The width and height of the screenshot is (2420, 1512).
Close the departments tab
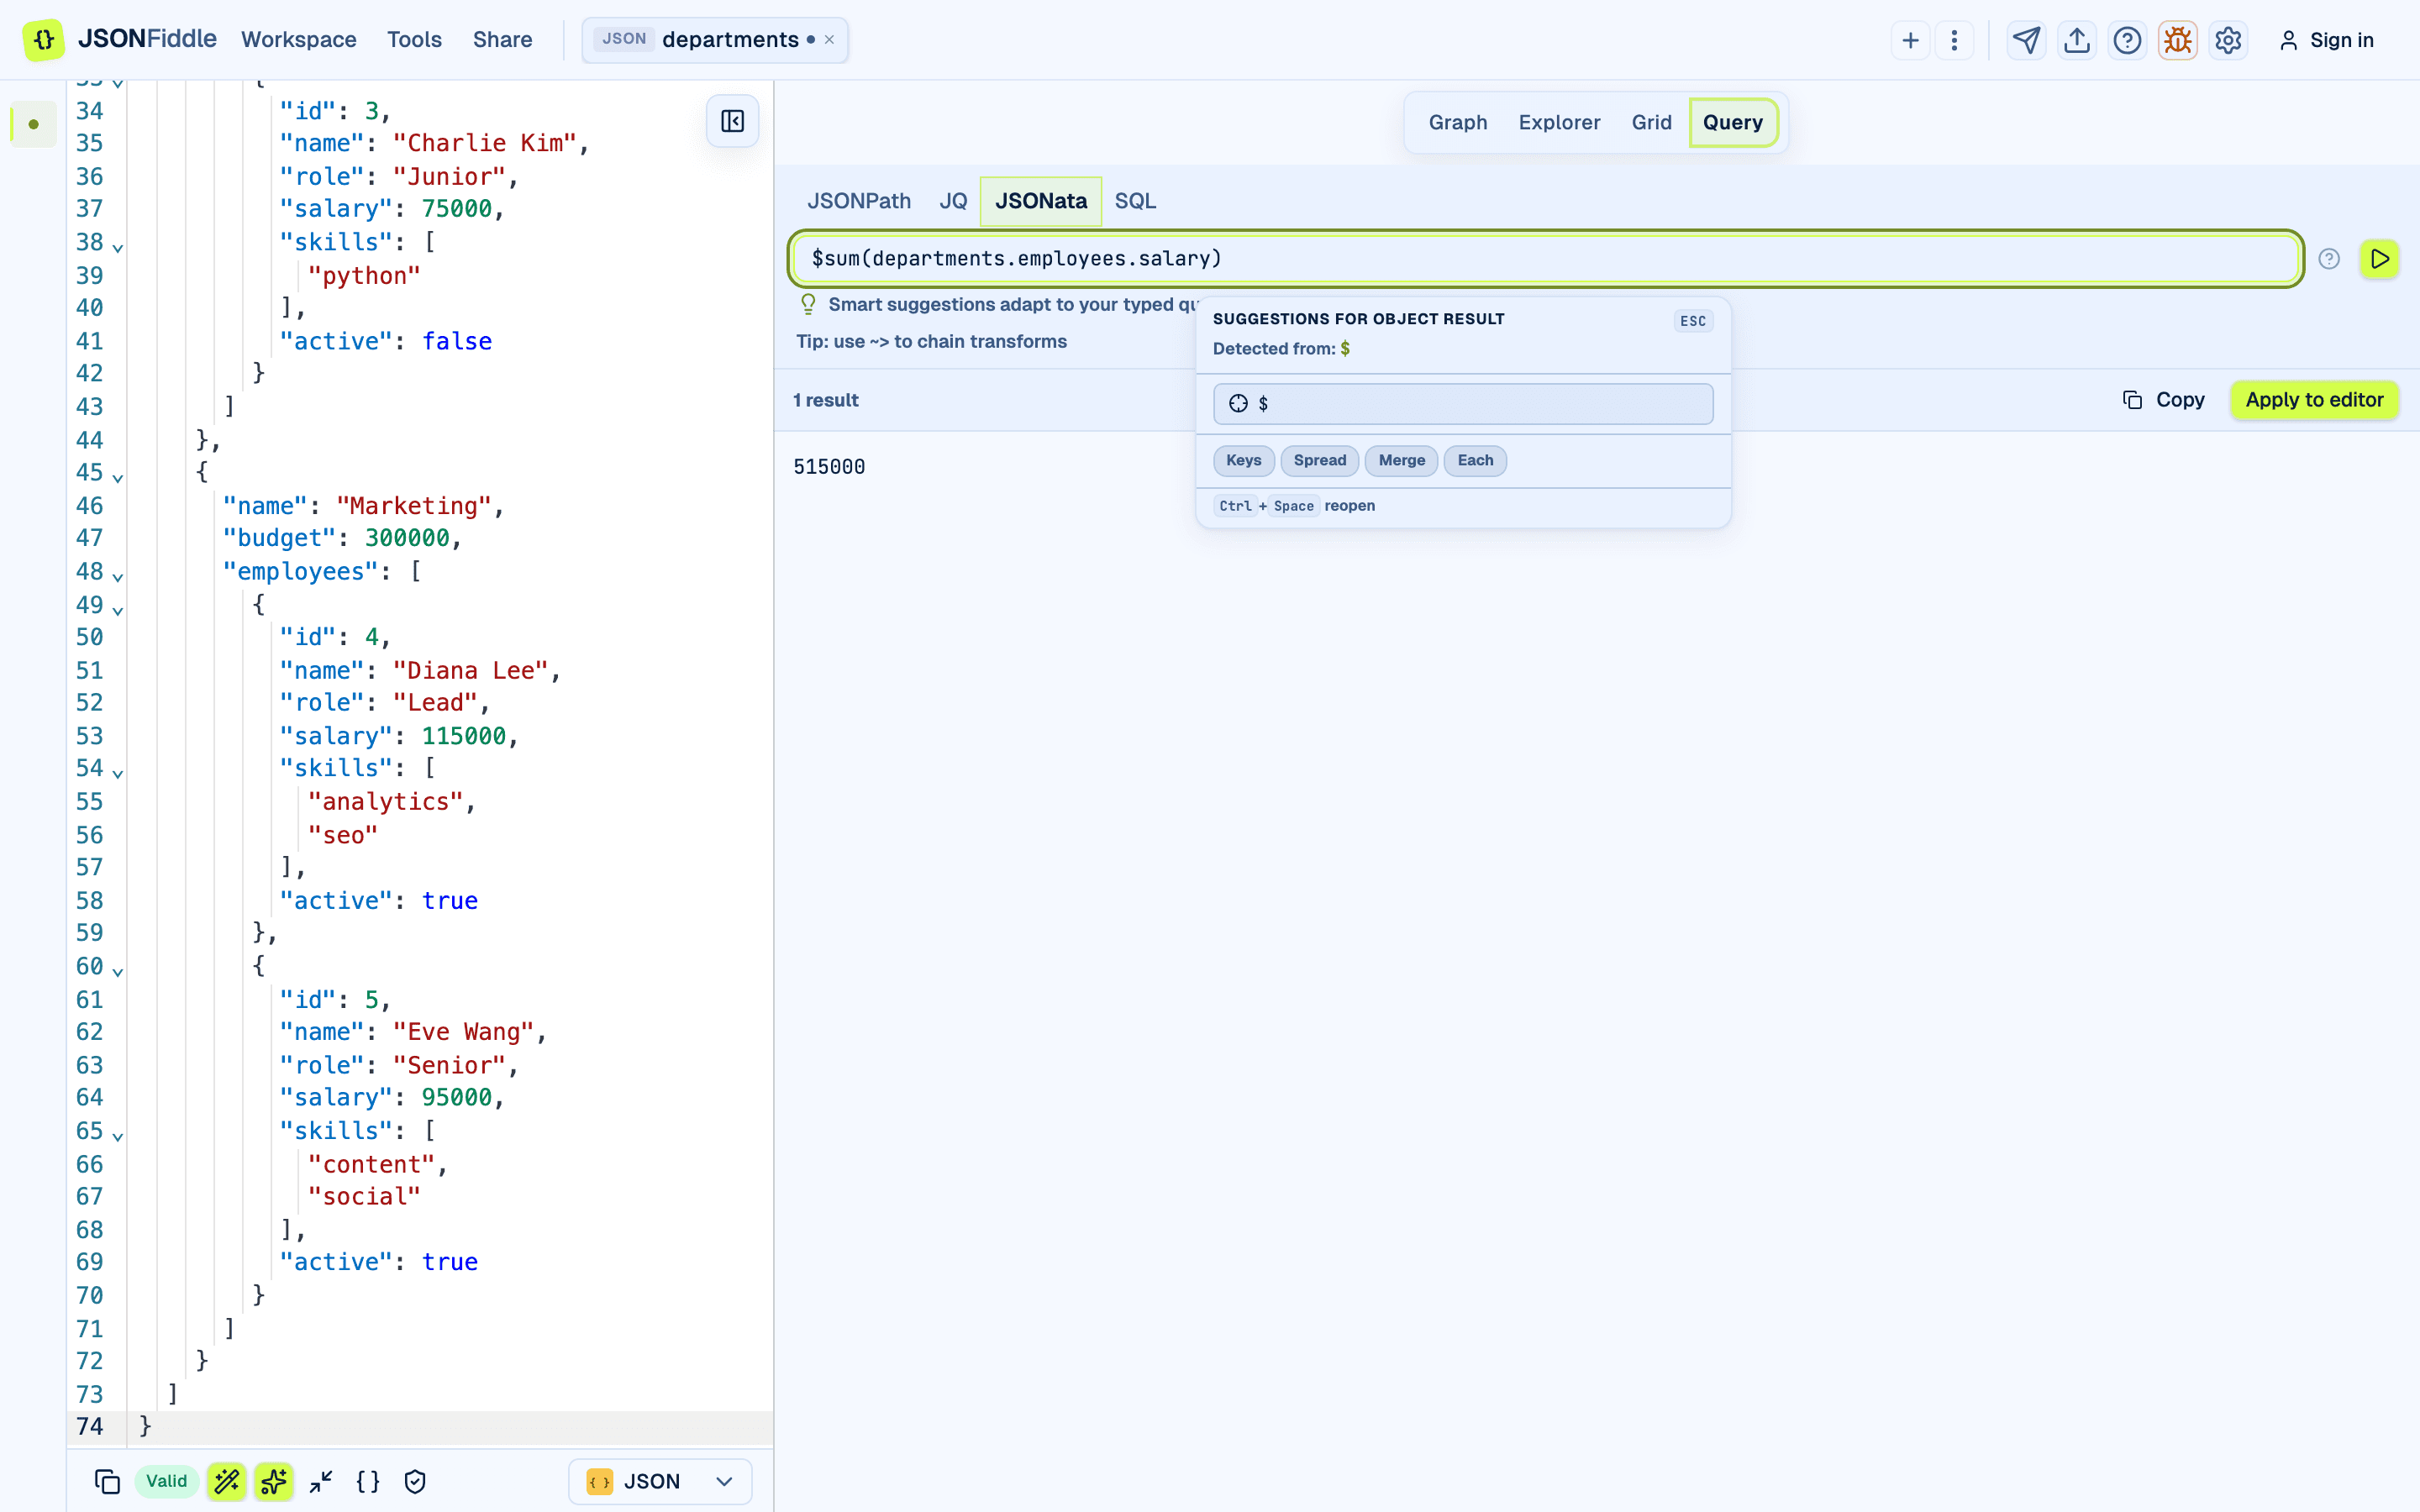(829, 40)
